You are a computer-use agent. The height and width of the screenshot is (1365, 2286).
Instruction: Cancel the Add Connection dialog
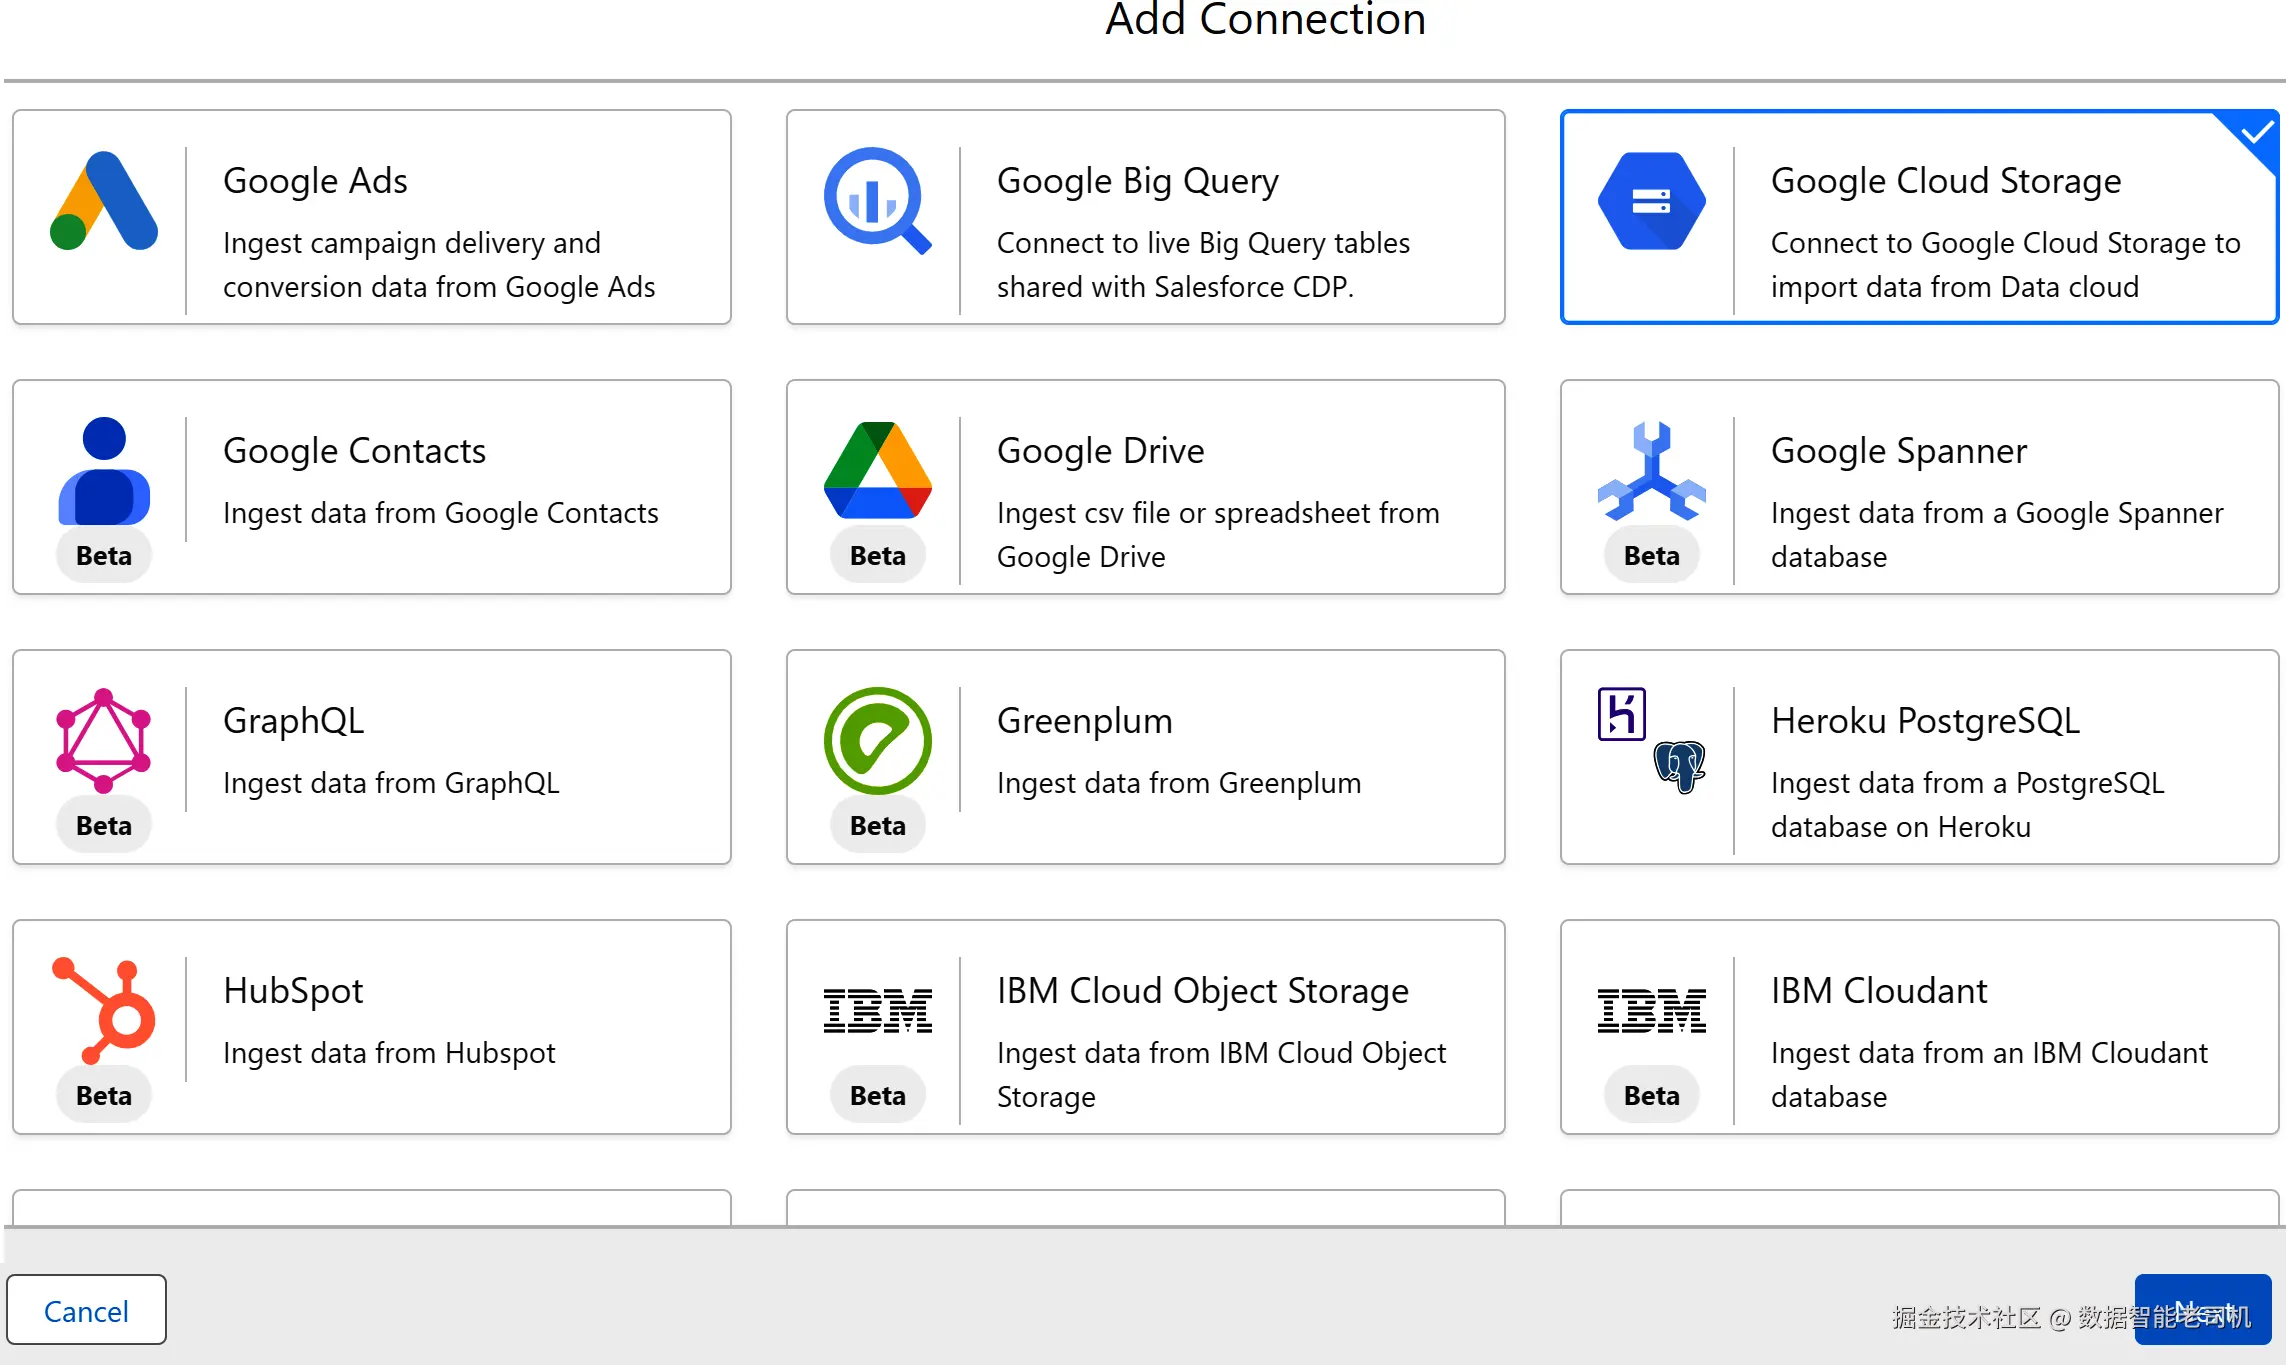click(x=87, y=1310)
